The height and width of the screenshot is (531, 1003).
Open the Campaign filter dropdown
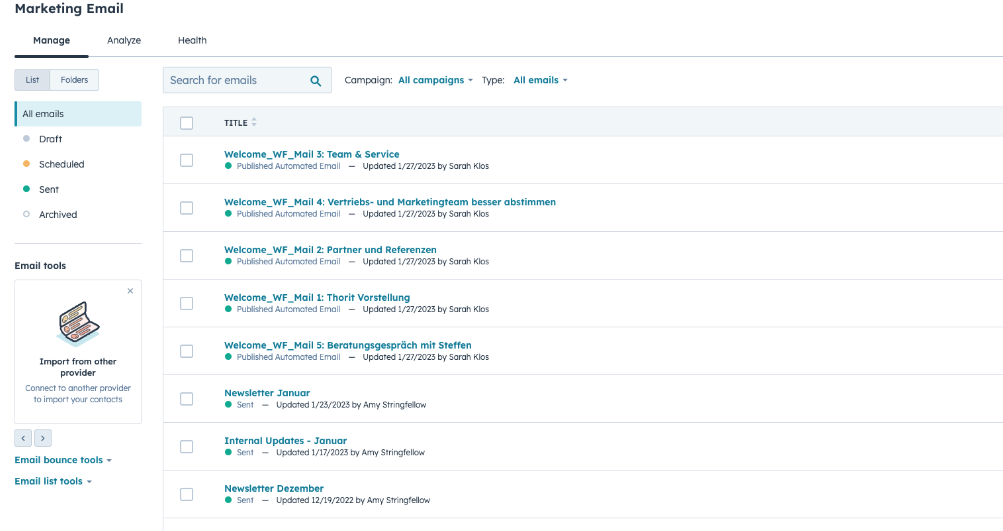coord(435,80)
